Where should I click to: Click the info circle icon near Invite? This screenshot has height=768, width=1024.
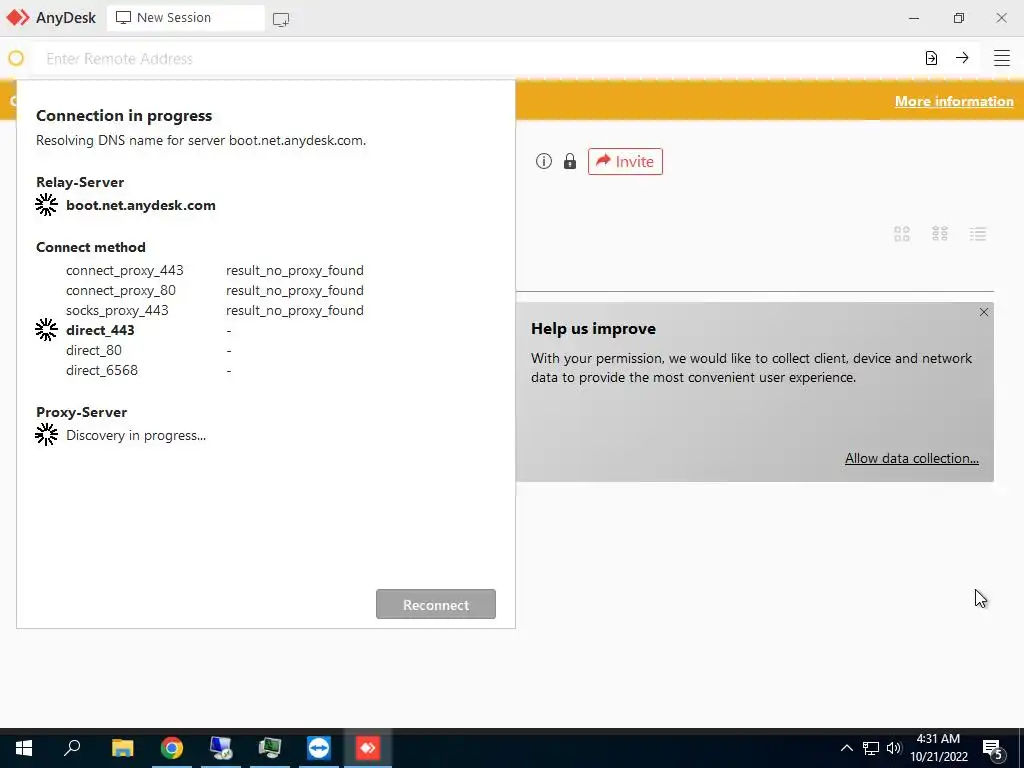[x=543, y=161]
